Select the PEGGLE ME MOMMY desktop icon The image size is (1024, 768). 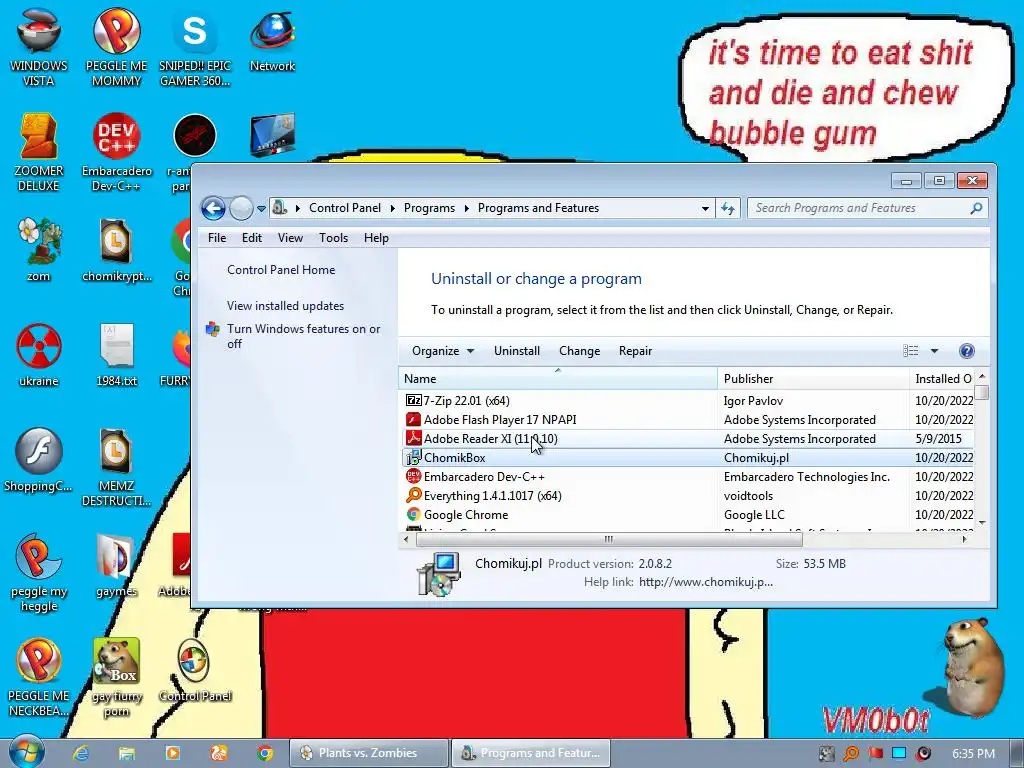pos(116,46)
